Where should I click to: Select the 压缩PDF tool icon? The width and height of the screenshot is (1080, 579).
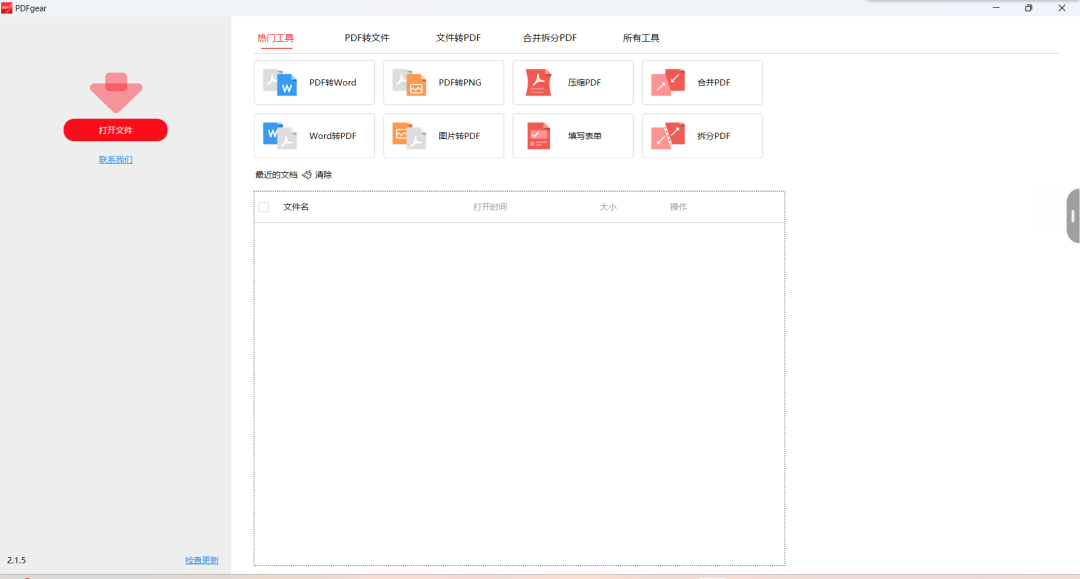pos(539,82)
